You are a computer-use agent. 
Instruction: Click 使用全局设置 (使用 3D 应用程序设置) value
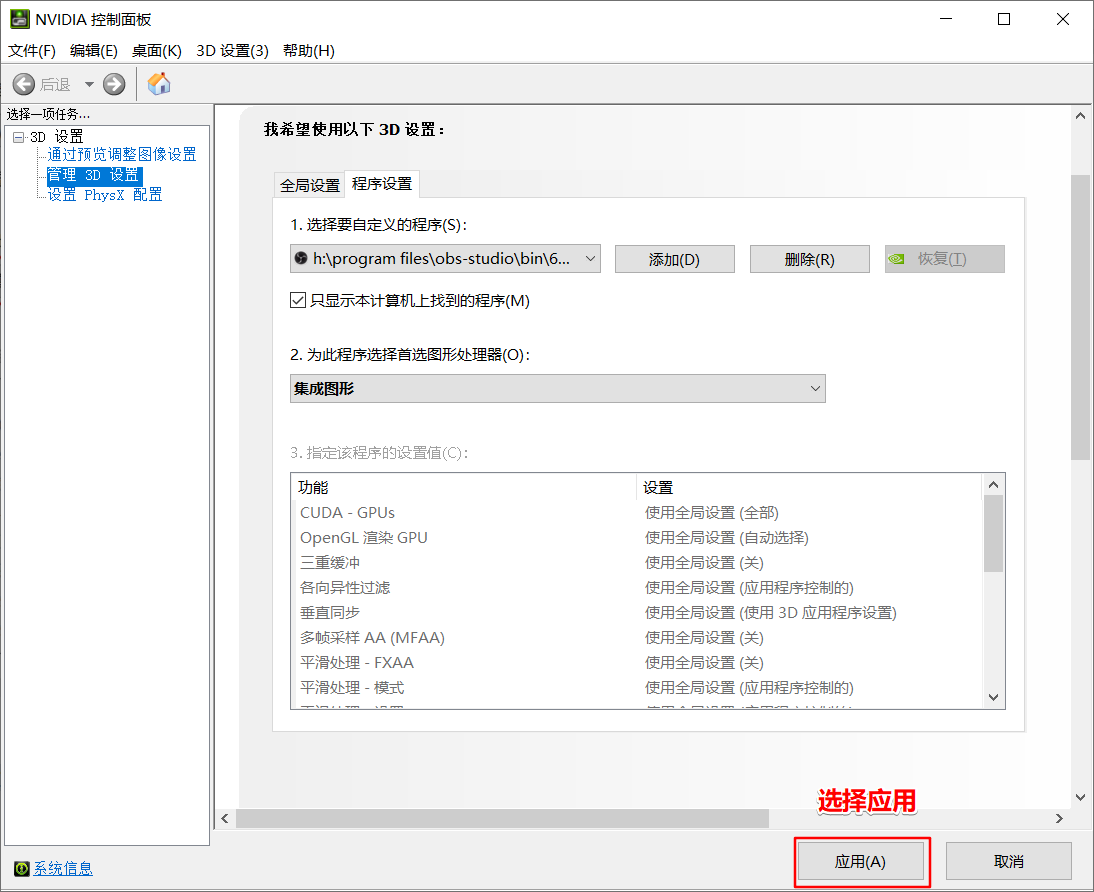tap(770, 613)
